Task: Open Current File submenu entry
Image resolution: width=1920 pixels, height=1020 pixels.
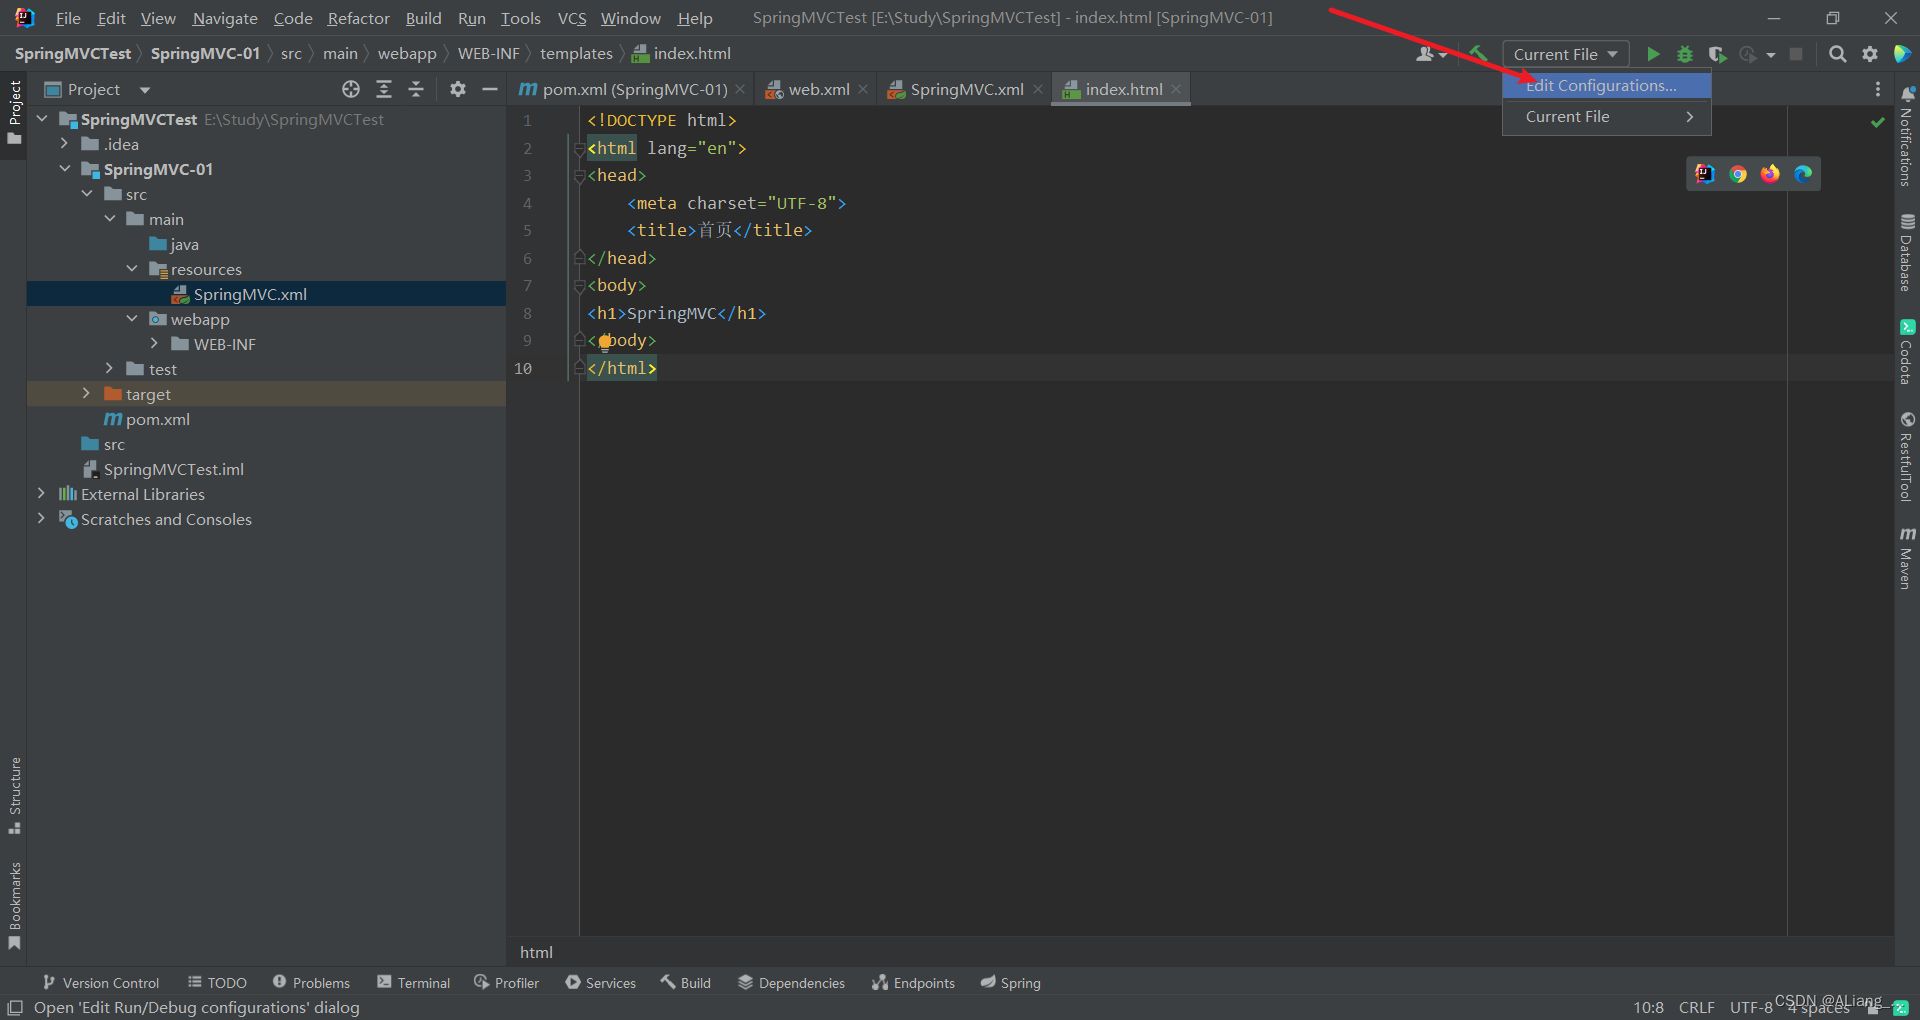Action: tap(1607, 117)
